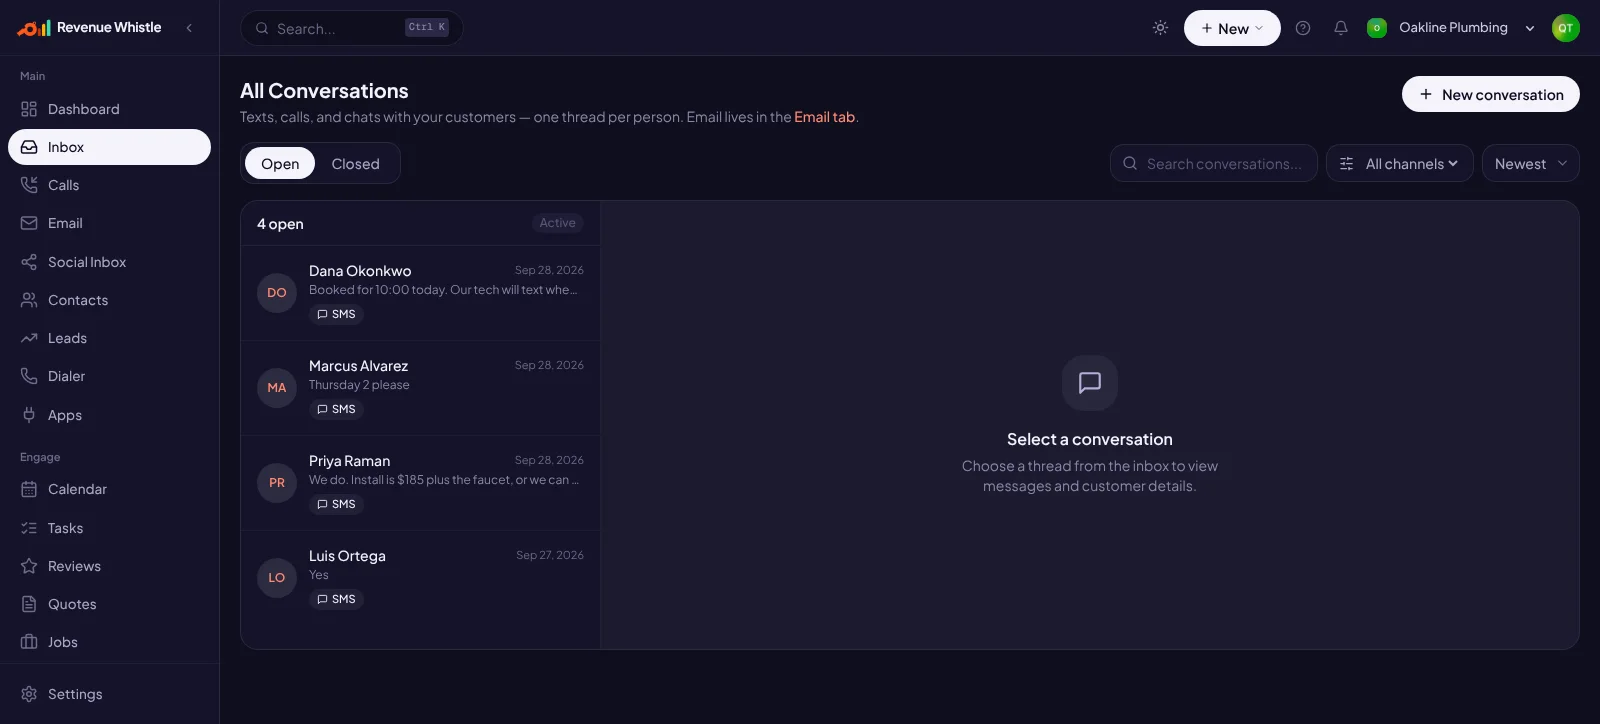Image resolution: width=1600 pixels, height=724 pixels.
Task: Open Dana Okonkwo's conversation
Action: click(x=420, y=293)
